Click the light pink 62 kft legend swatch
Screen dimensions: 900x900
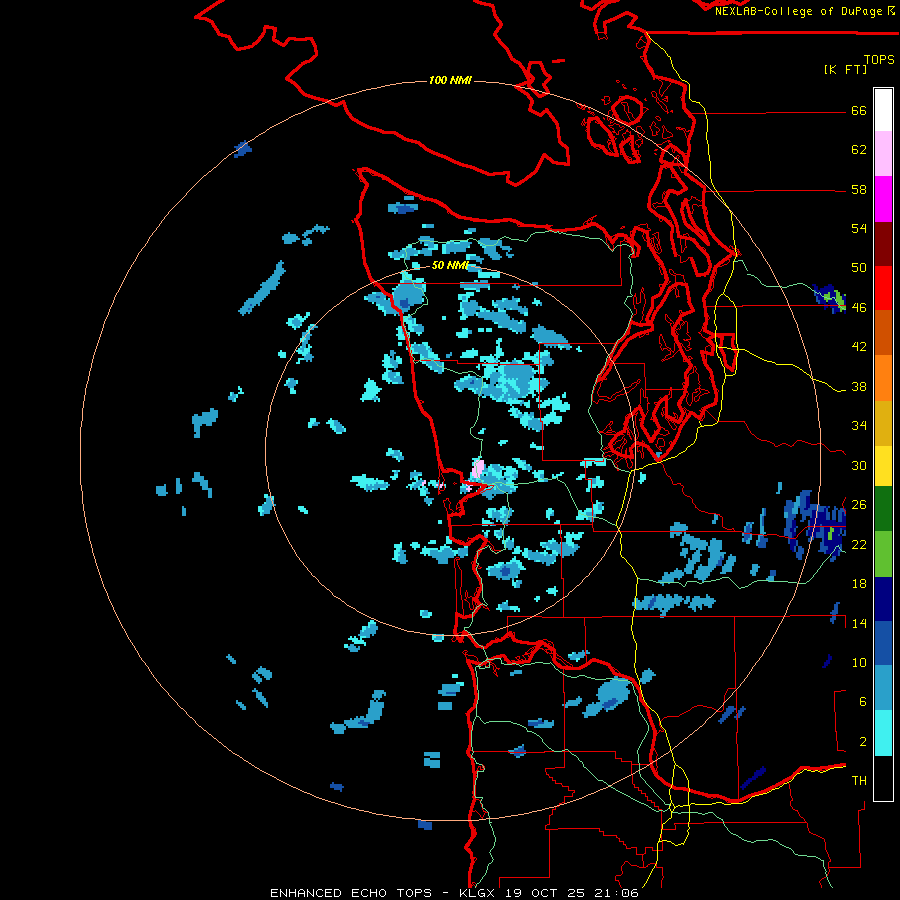click(x=883, y=154)
